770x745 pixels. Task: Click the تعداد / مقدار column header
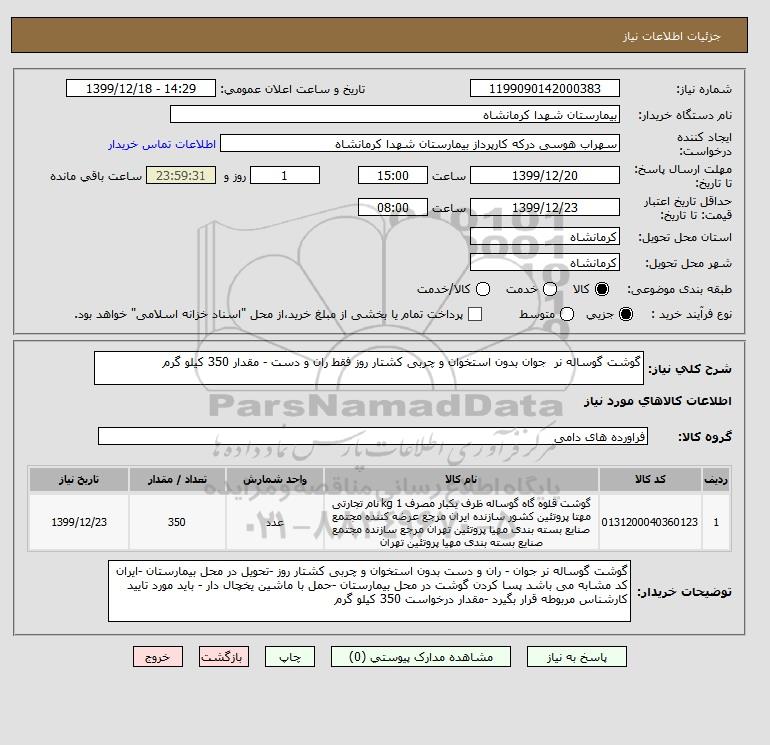pos(177,479)
